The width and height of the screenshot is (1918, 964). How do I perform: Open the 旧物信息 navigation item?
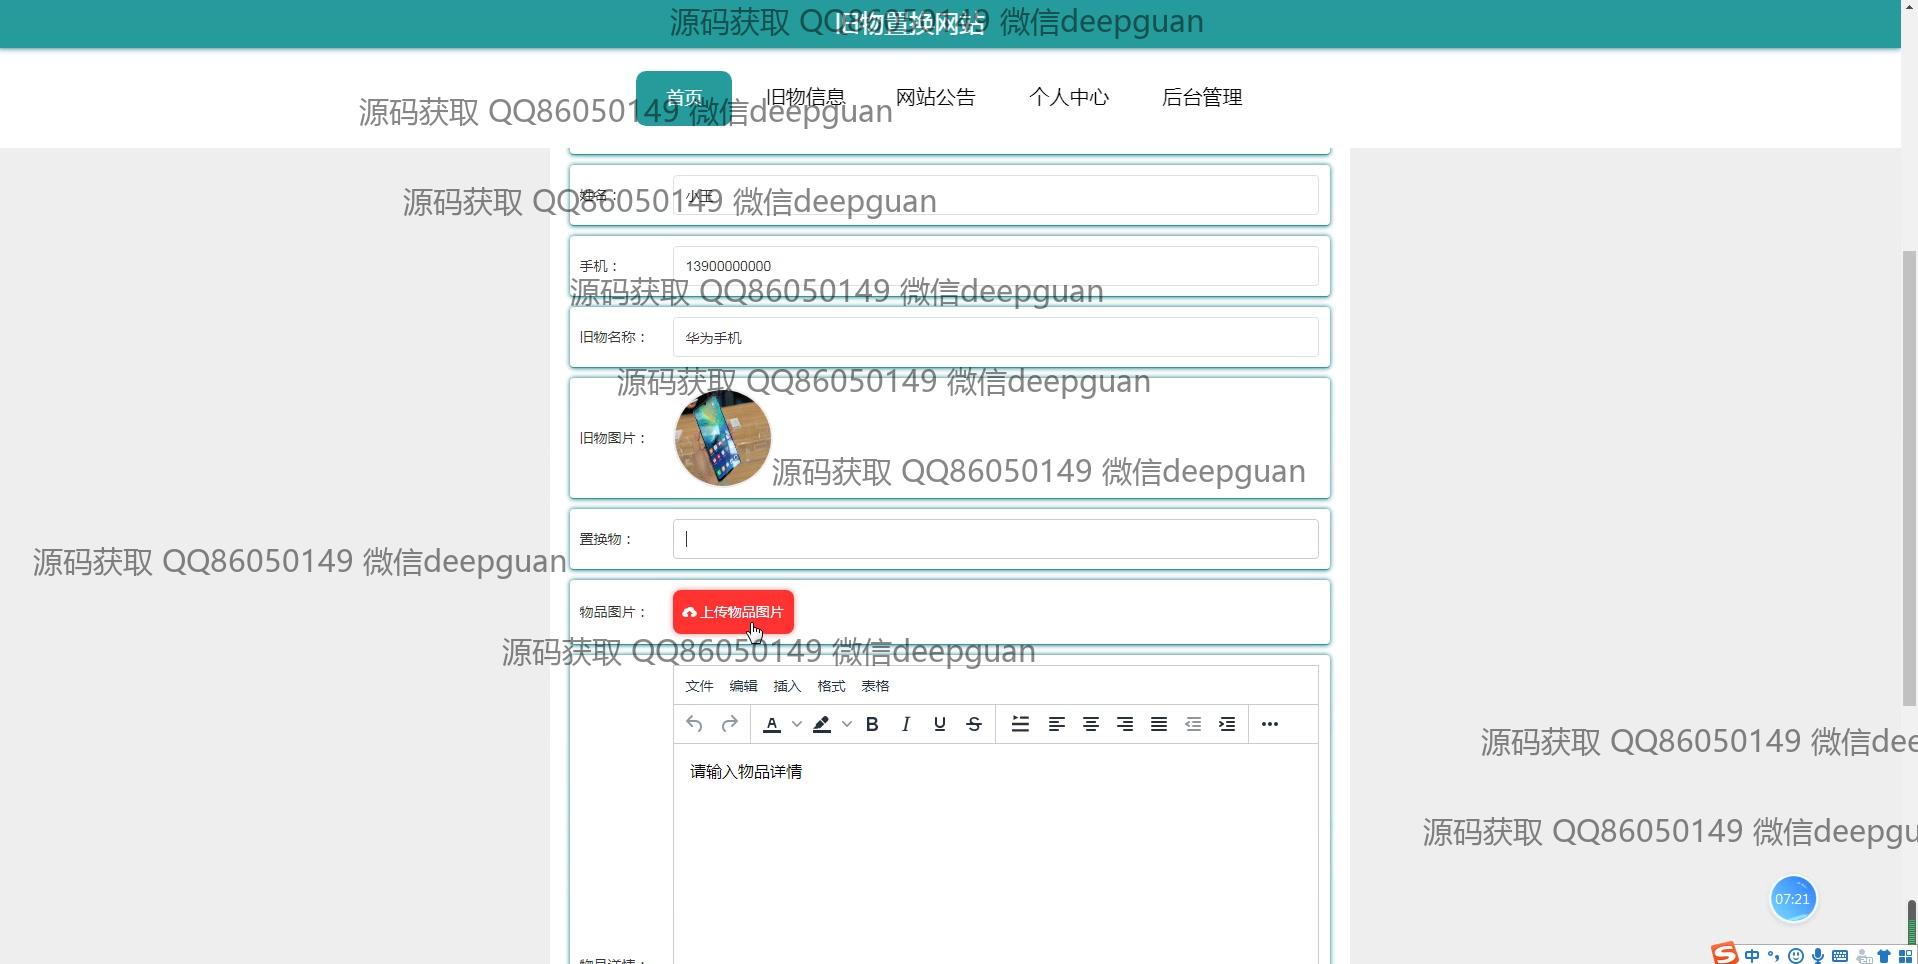tap(805, 98)
